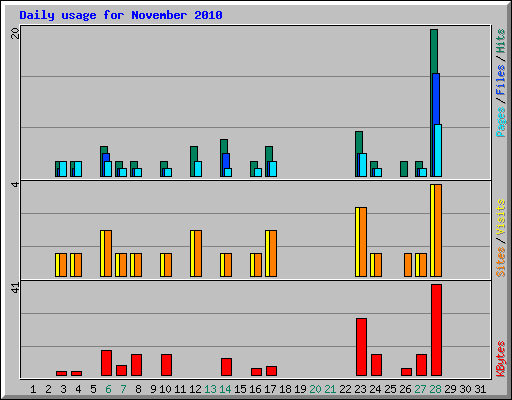This screenshot has height=400, width=512.
Task: Click the red KBytes bar for day 23
Action: coord(361,347)
